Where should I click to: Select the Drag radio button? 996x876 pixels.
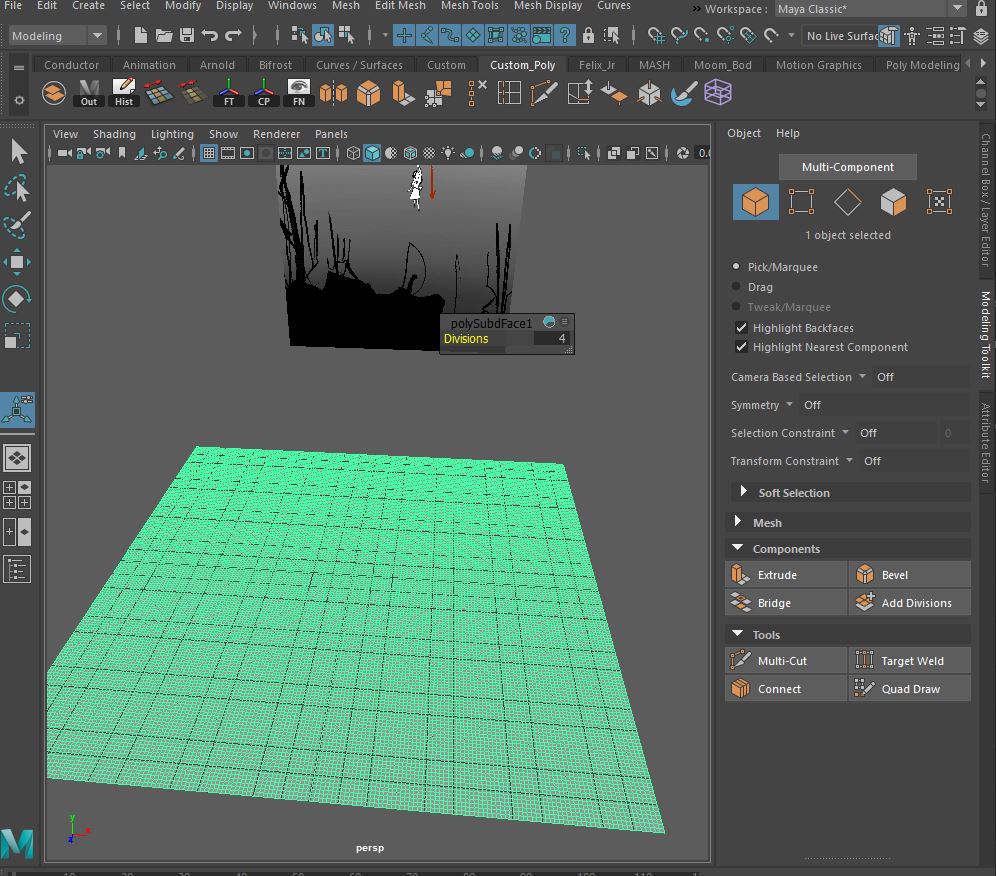coord(737,287)
